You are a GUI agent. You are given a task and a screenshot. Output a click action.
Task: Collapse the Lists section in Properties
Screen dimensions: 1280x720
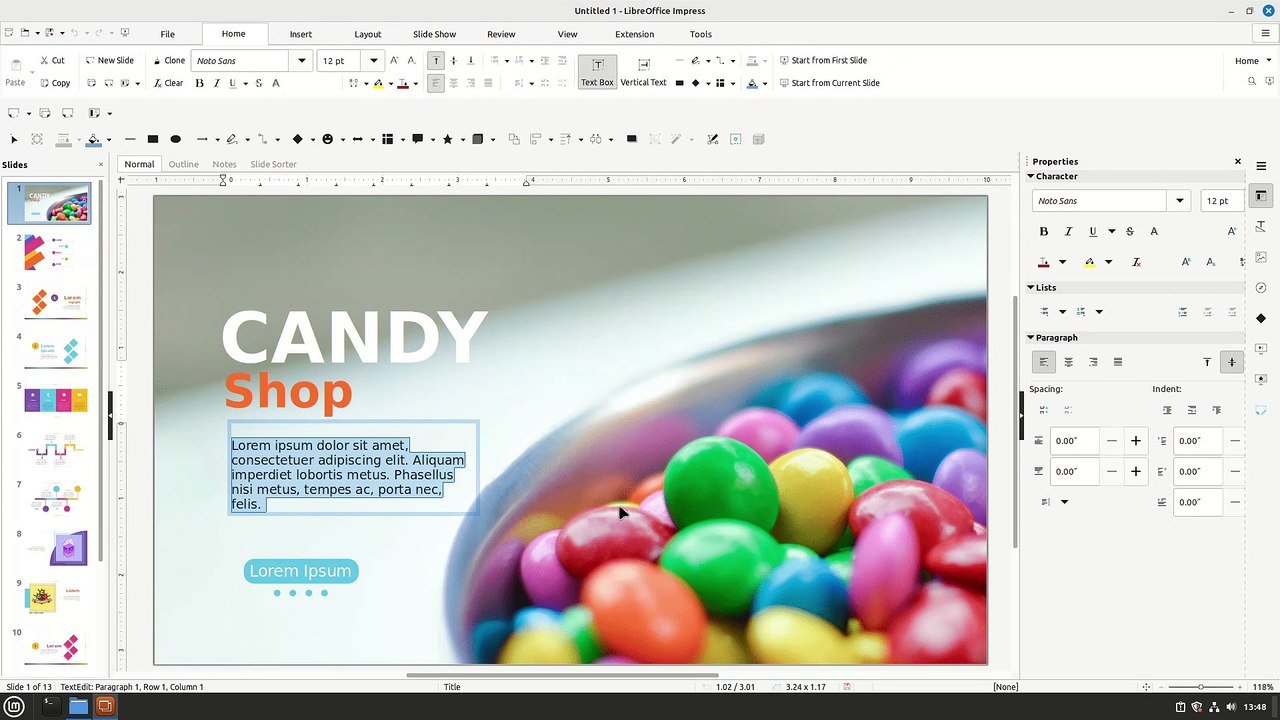1031,287
